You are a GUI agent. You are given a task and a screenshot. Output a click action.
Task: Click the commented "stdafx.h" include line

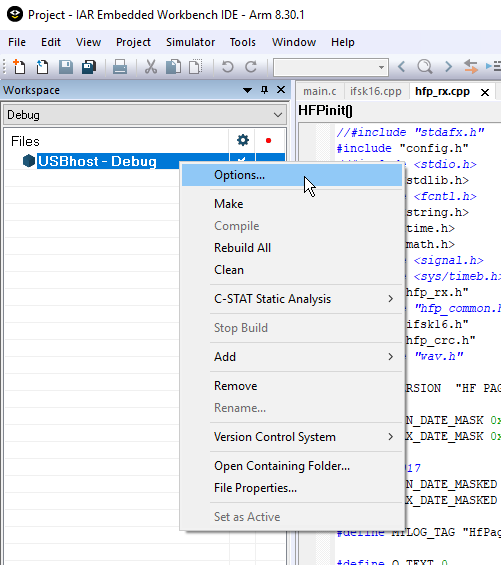[410, 132]
